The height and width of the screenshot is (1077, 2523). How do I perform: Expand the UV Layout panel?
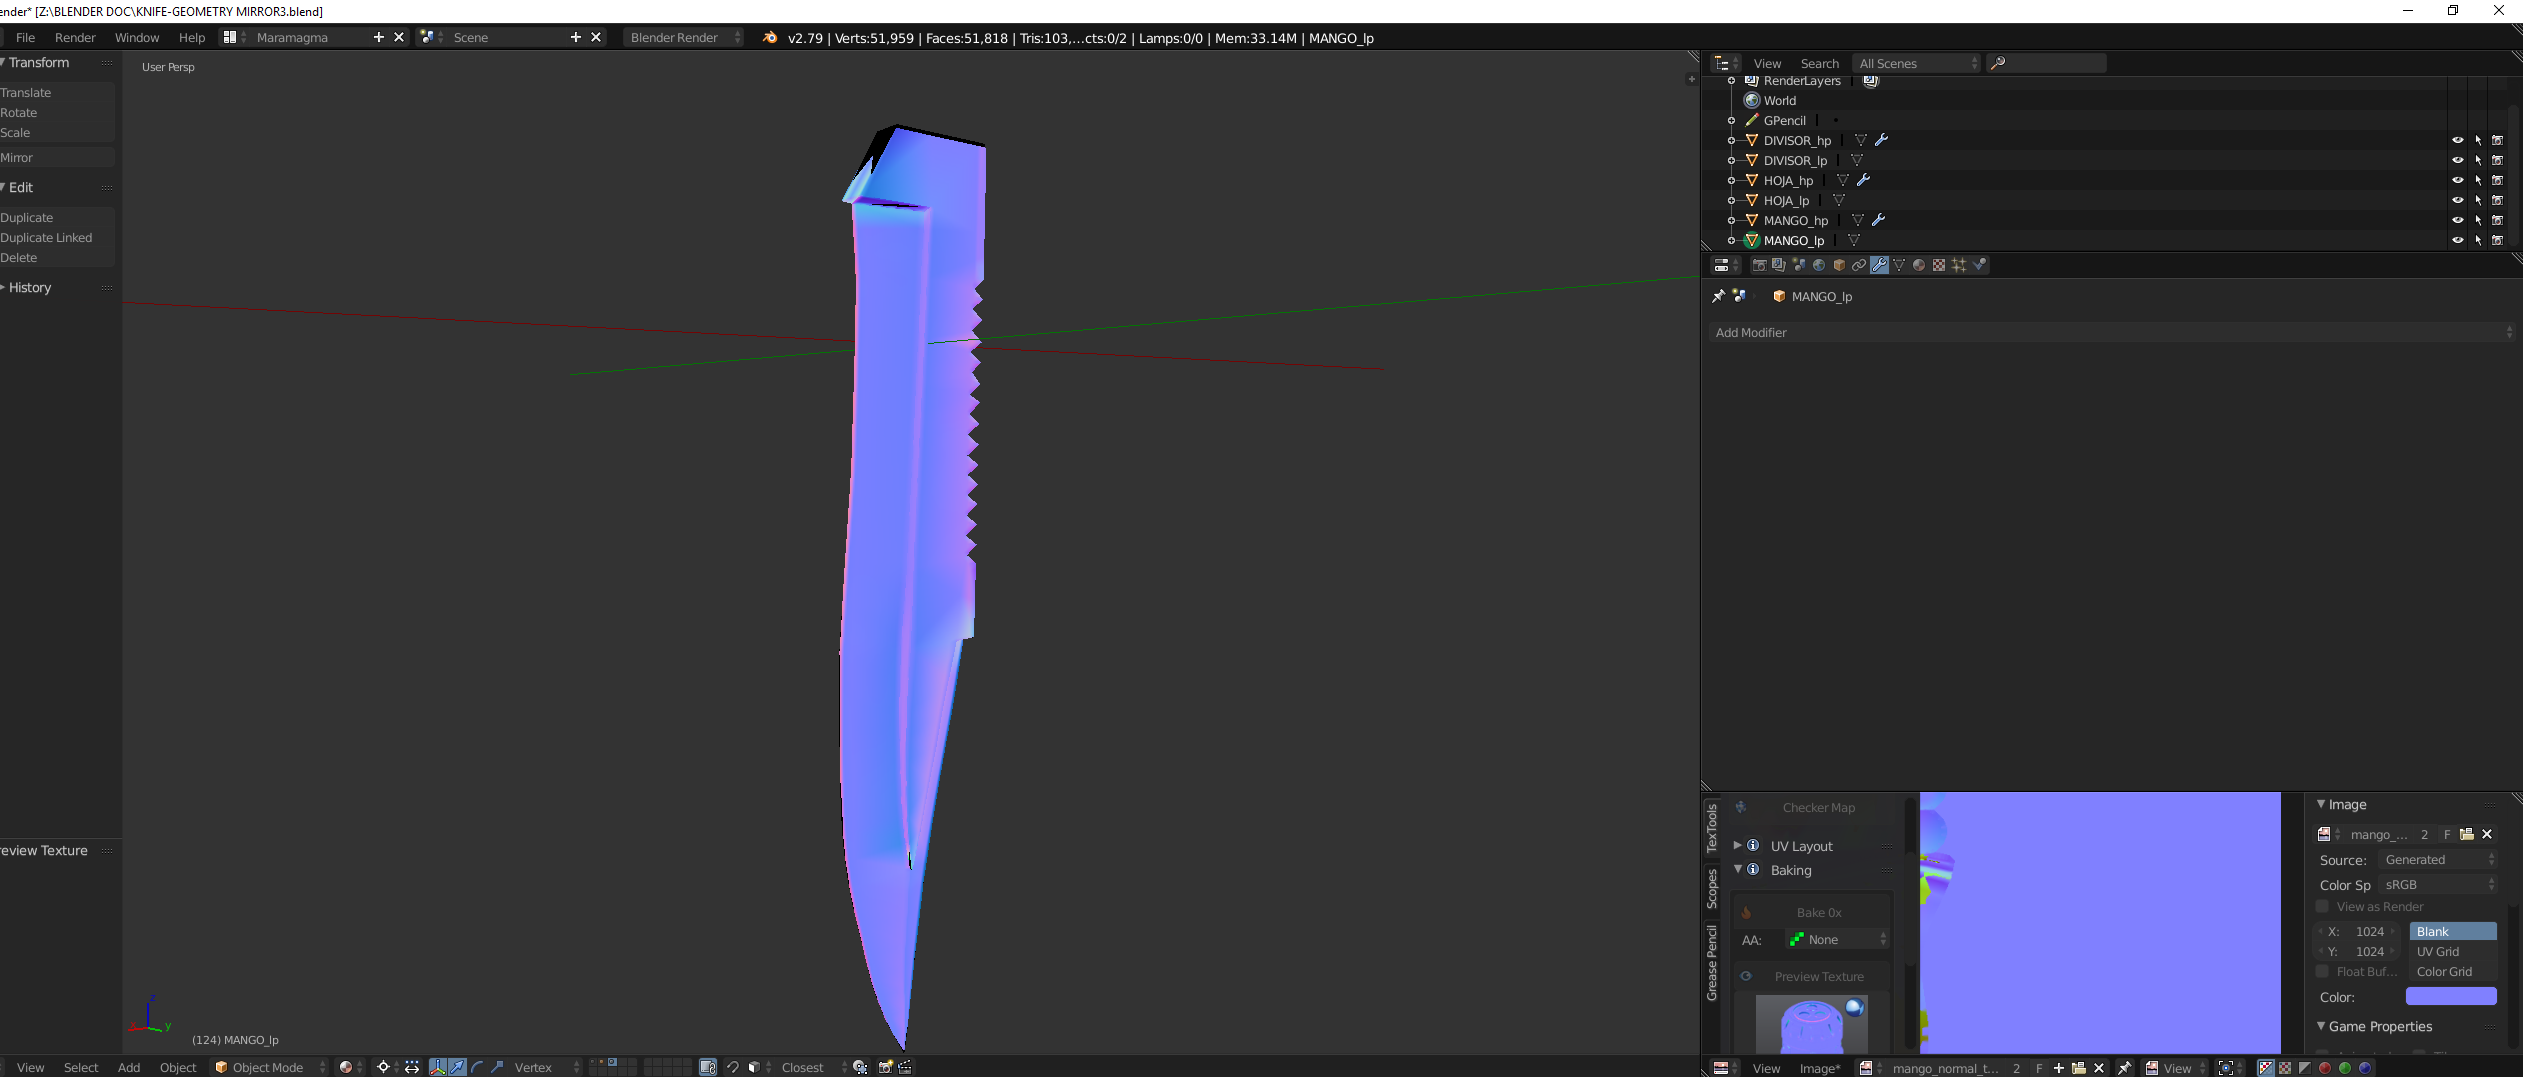click(x=1738, y=846)
